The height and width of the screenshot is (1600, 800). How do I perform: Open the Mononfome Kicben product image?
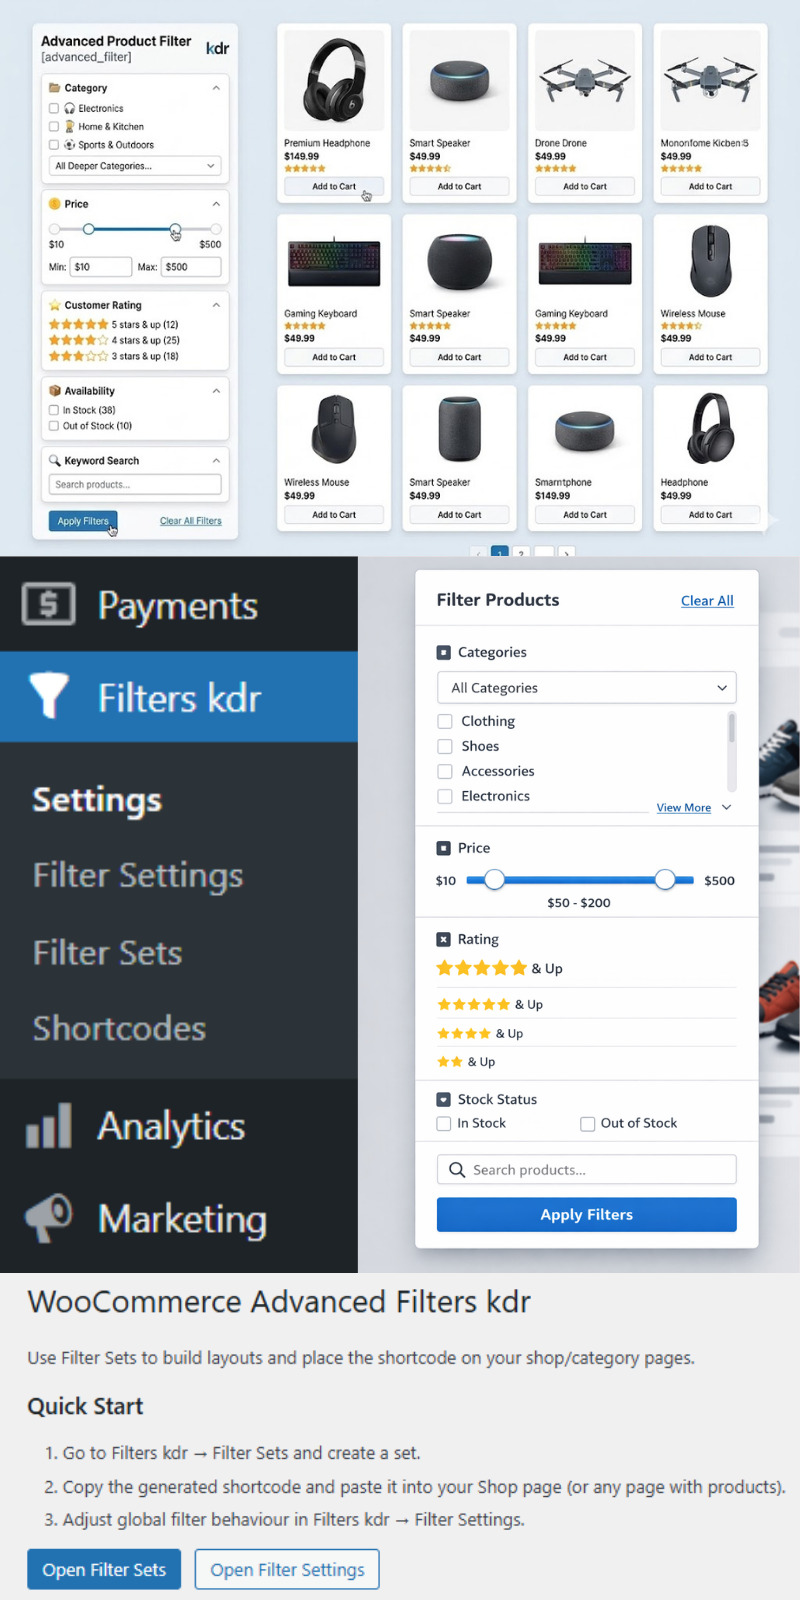pos(710,82)
